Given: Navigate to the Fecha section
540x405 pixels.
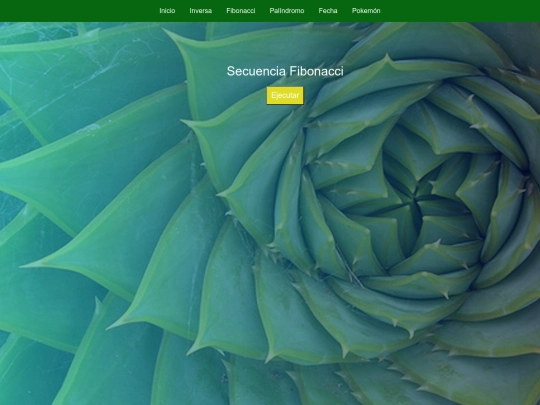Looking at the screenshot, I should (x=328, y=11).
